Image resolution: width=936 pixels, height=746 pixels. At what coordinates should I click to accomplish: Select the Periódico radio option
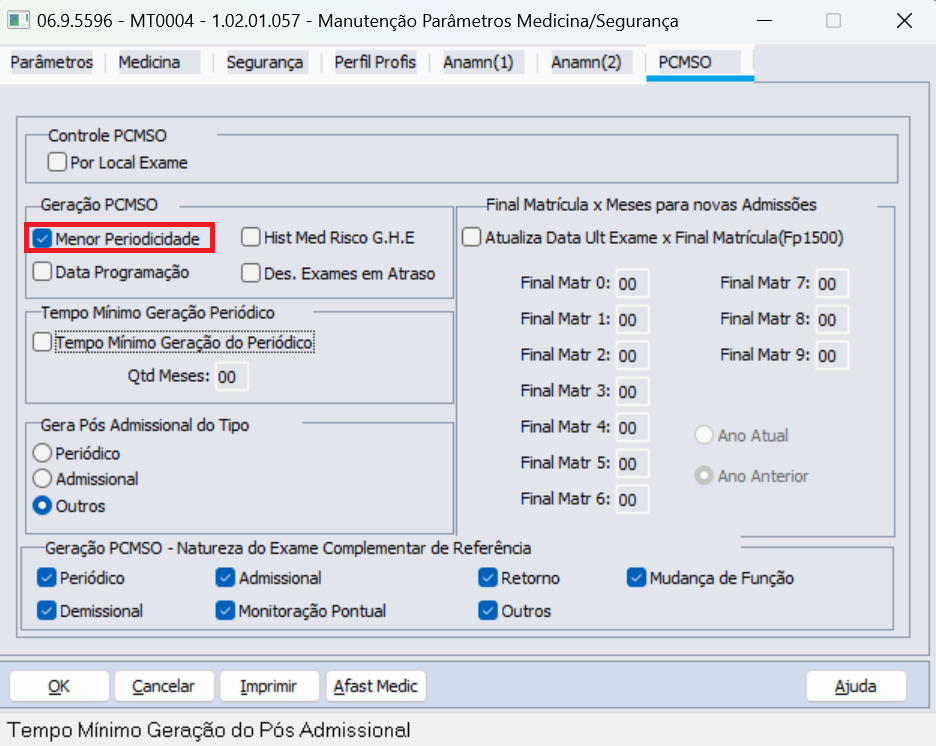tap(42, 453)
